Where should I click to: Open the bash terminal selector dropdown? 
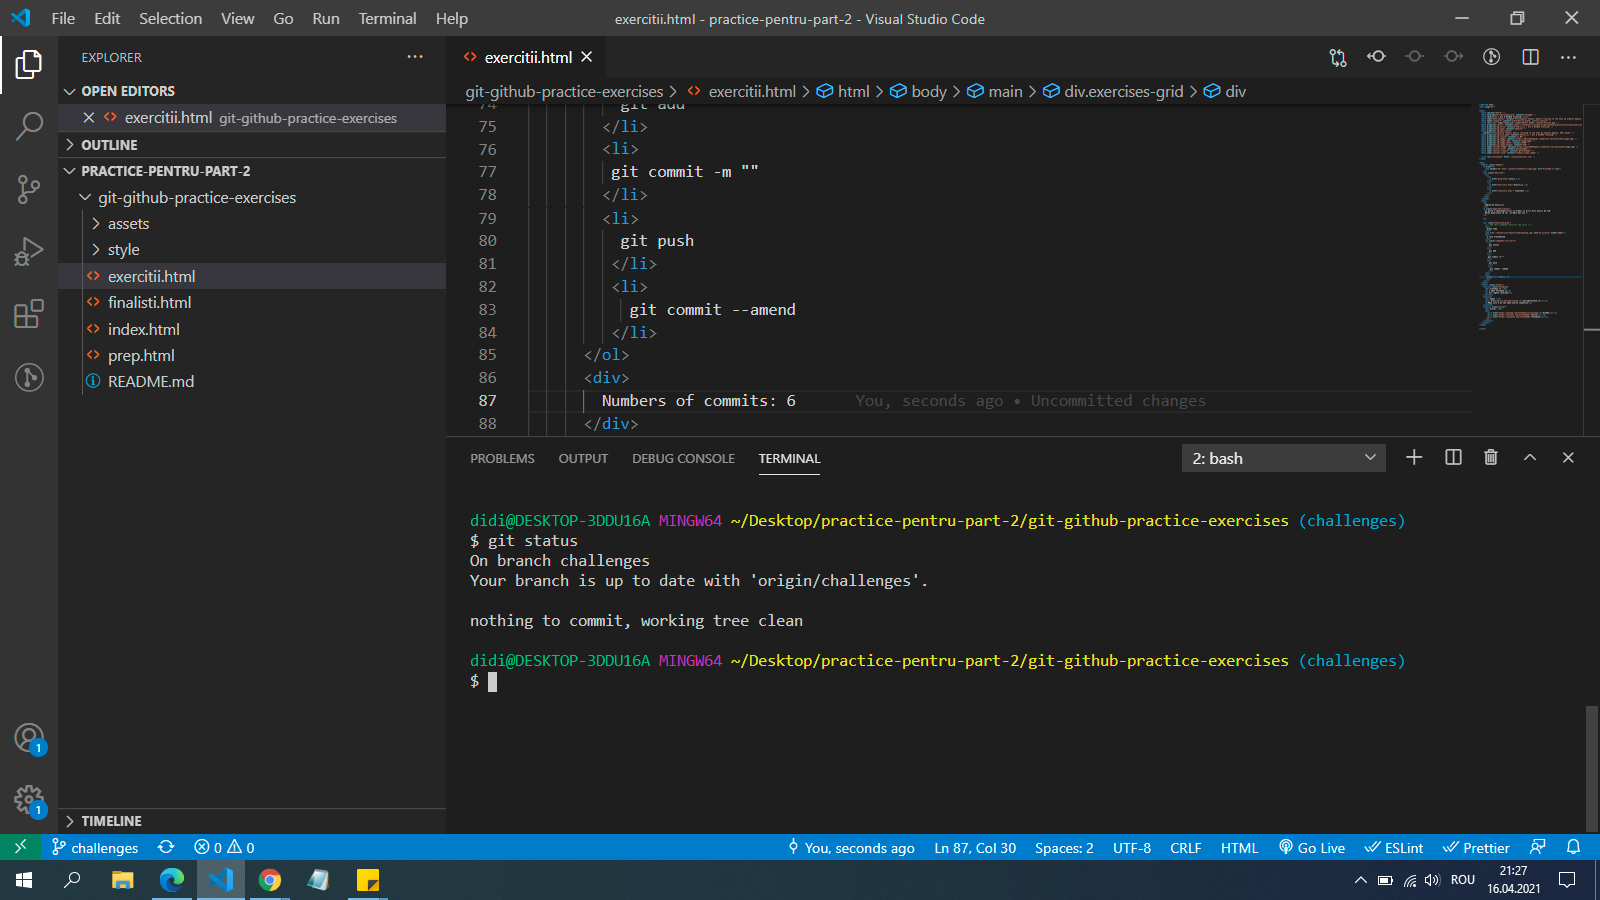pyautogui.click(x=1283, y=458)
